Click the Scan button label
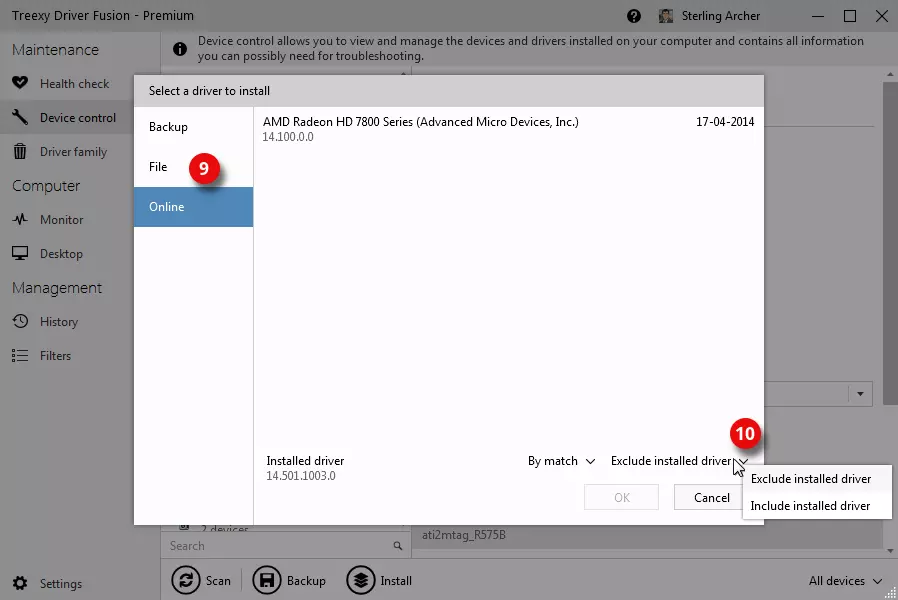This screenshot has width=898, height=600. pos(218,581)
